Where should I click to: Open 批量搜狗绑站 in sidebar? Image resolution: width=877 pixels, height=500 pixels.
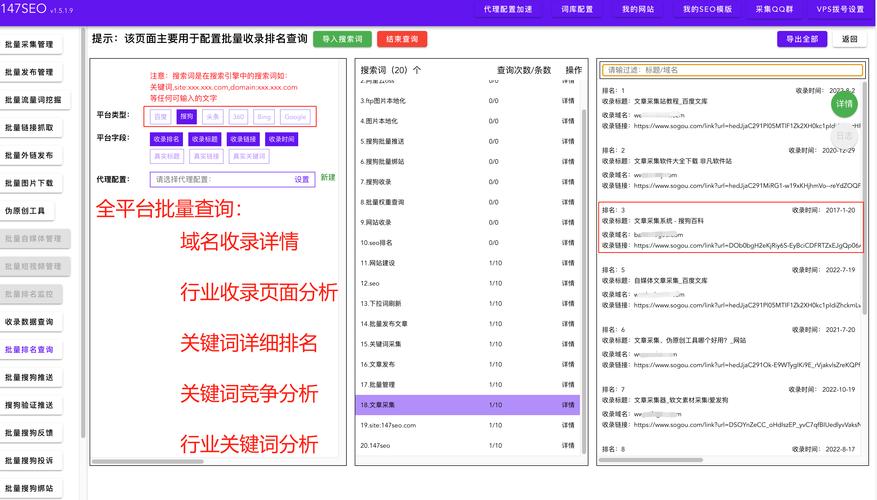coord(31,488)
